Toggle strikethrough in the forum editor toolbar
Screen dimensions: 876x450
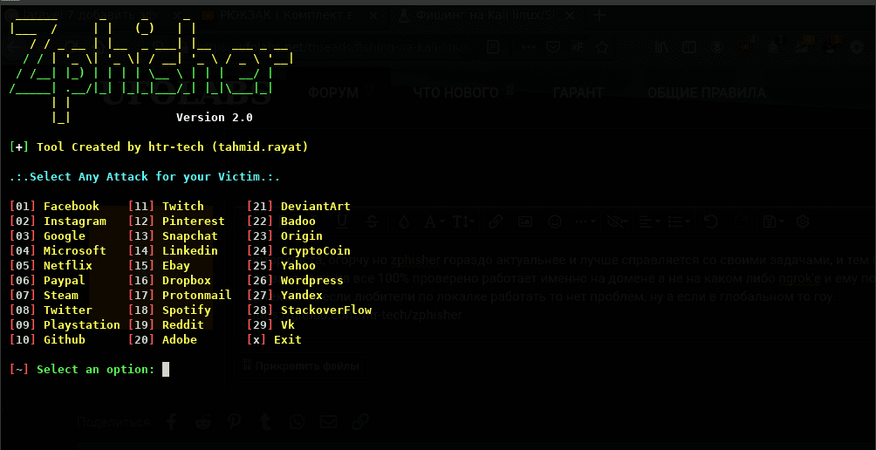pyautogui.click(x=372, y=221)
